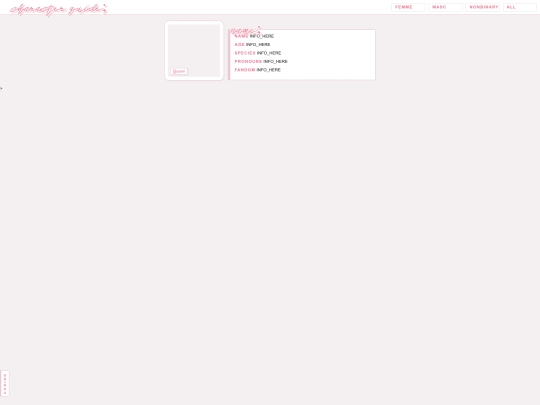
Task: Click the PRONOUNS label in info box
Action: tap(248, 61)
